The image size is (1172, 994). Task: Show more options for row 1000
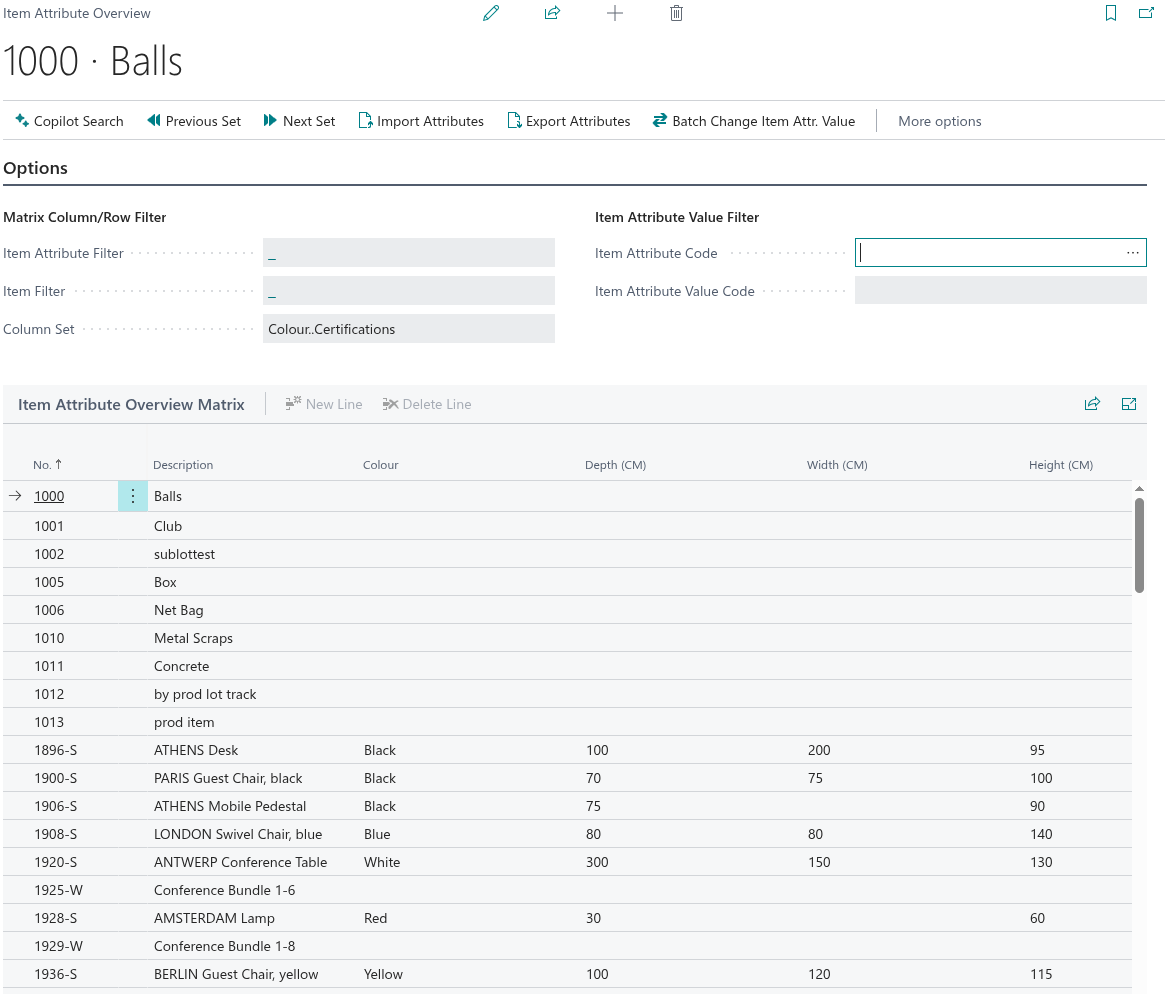(133, 496)
